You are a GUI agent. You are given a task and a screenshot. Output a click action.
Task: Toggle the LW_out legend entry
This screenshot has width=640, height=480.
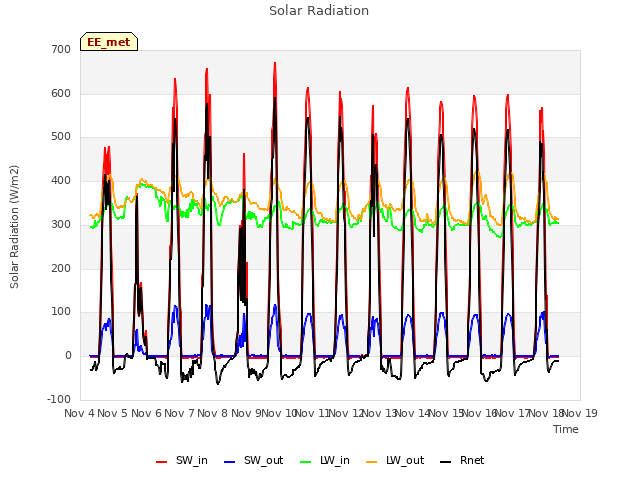point(395,461)
